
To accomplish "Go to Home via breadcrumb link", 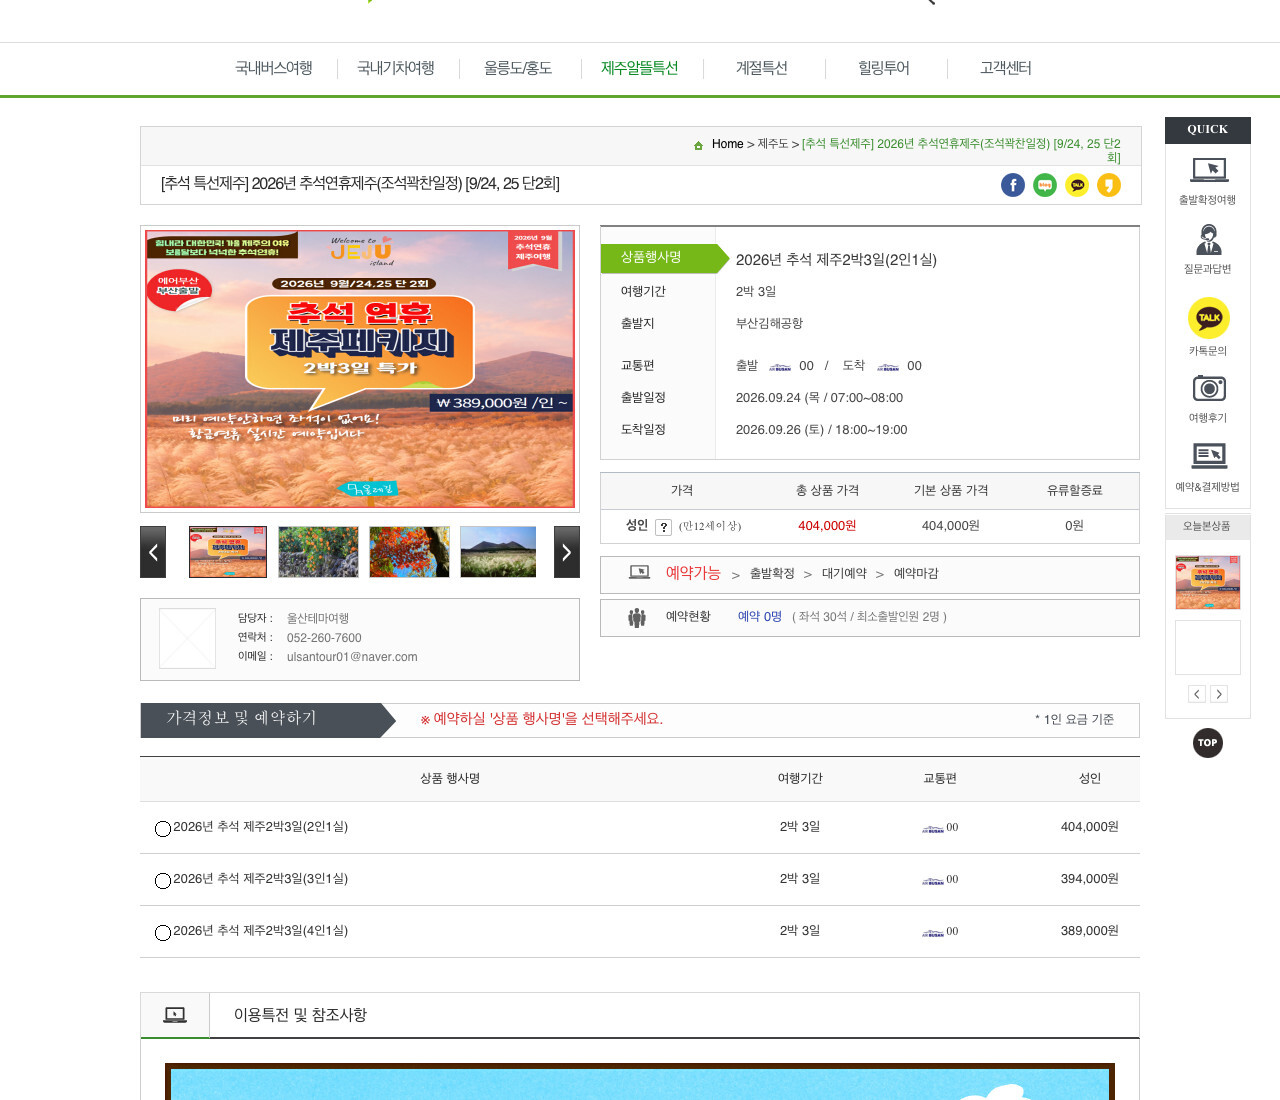I will [727, 144].
